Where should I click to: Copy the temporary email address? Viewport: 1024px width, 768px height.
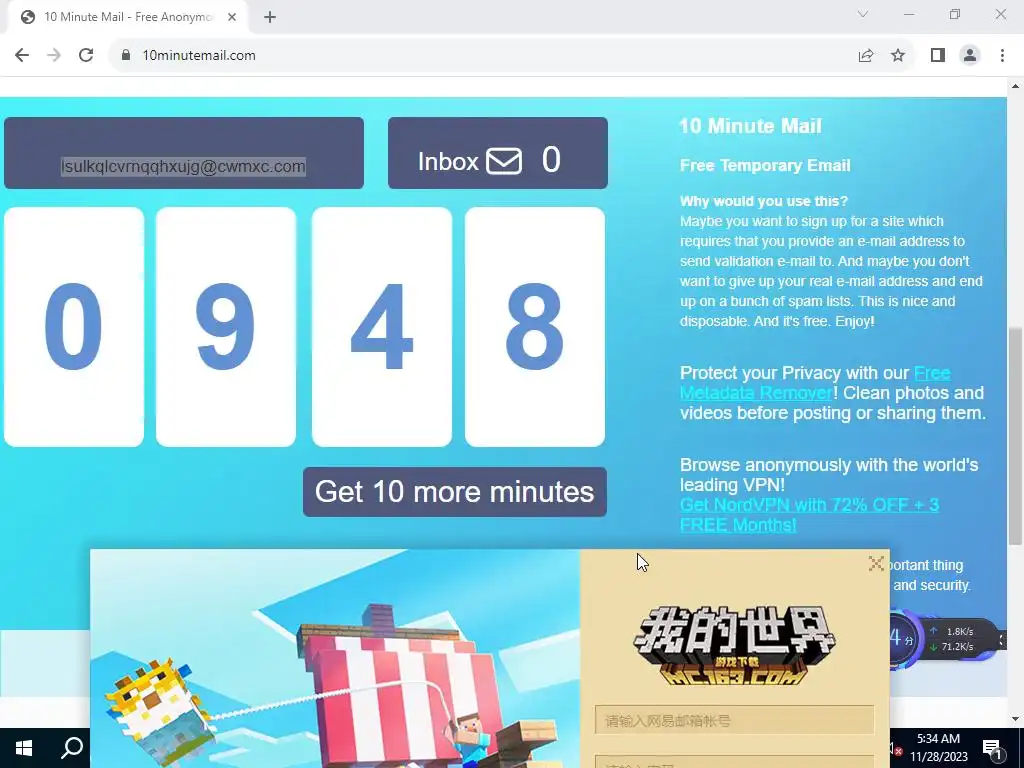pyautogui.click(x=184, y=167)
